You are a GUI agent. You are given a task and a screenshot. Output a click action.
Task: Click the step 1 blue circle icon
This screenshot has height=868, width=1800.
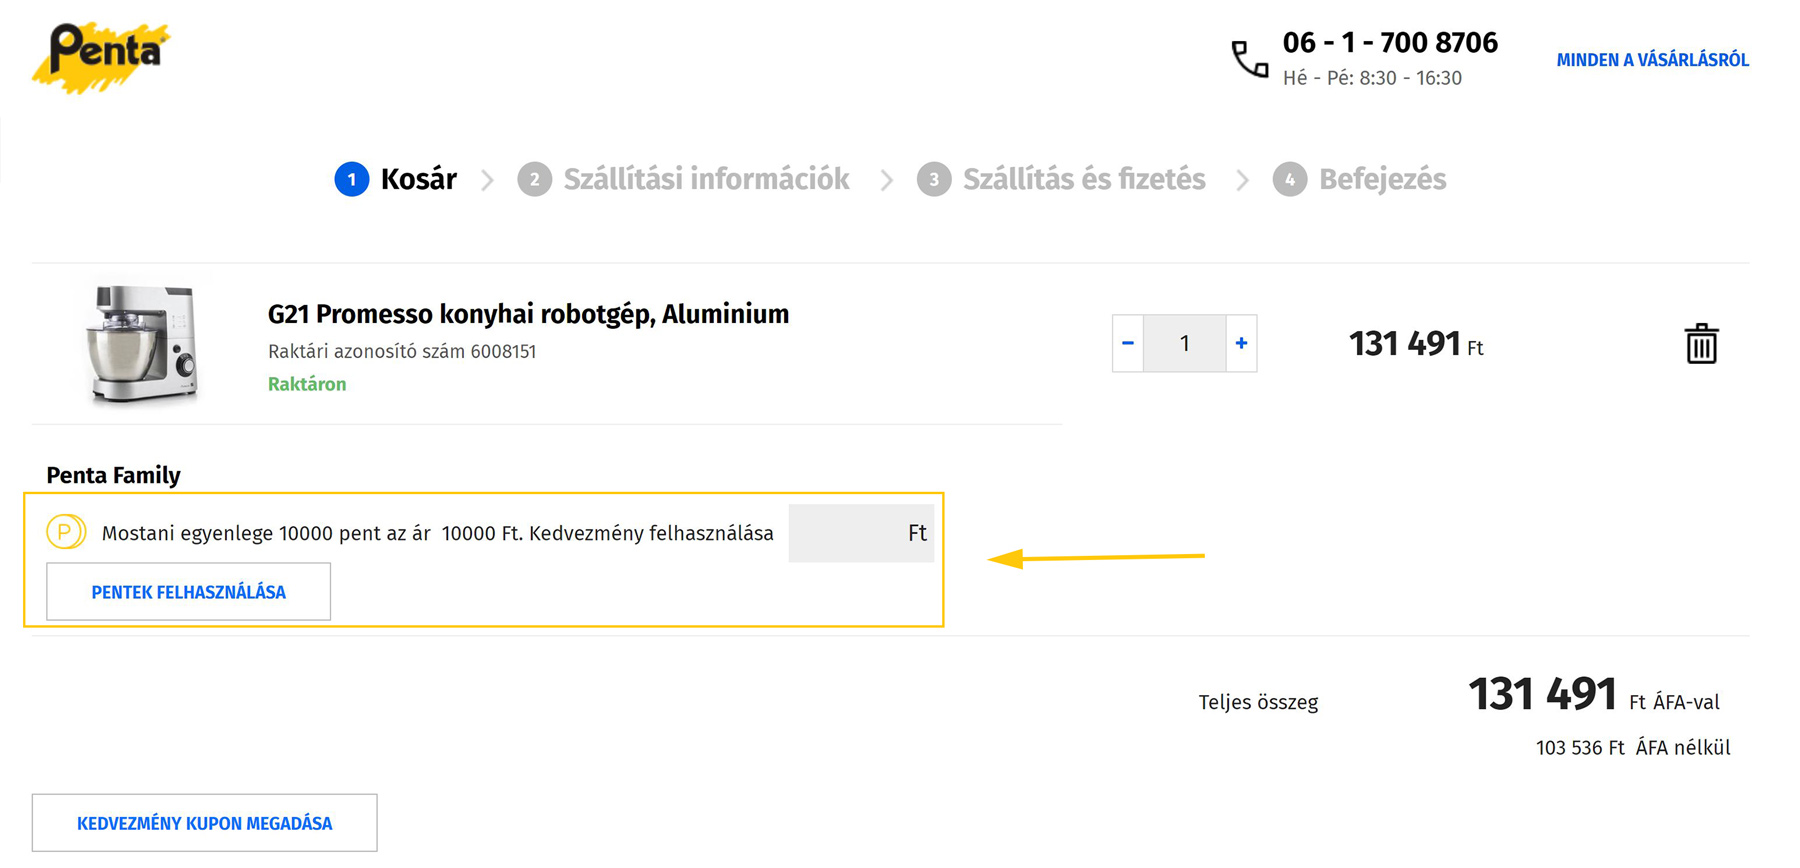(351, 179)
